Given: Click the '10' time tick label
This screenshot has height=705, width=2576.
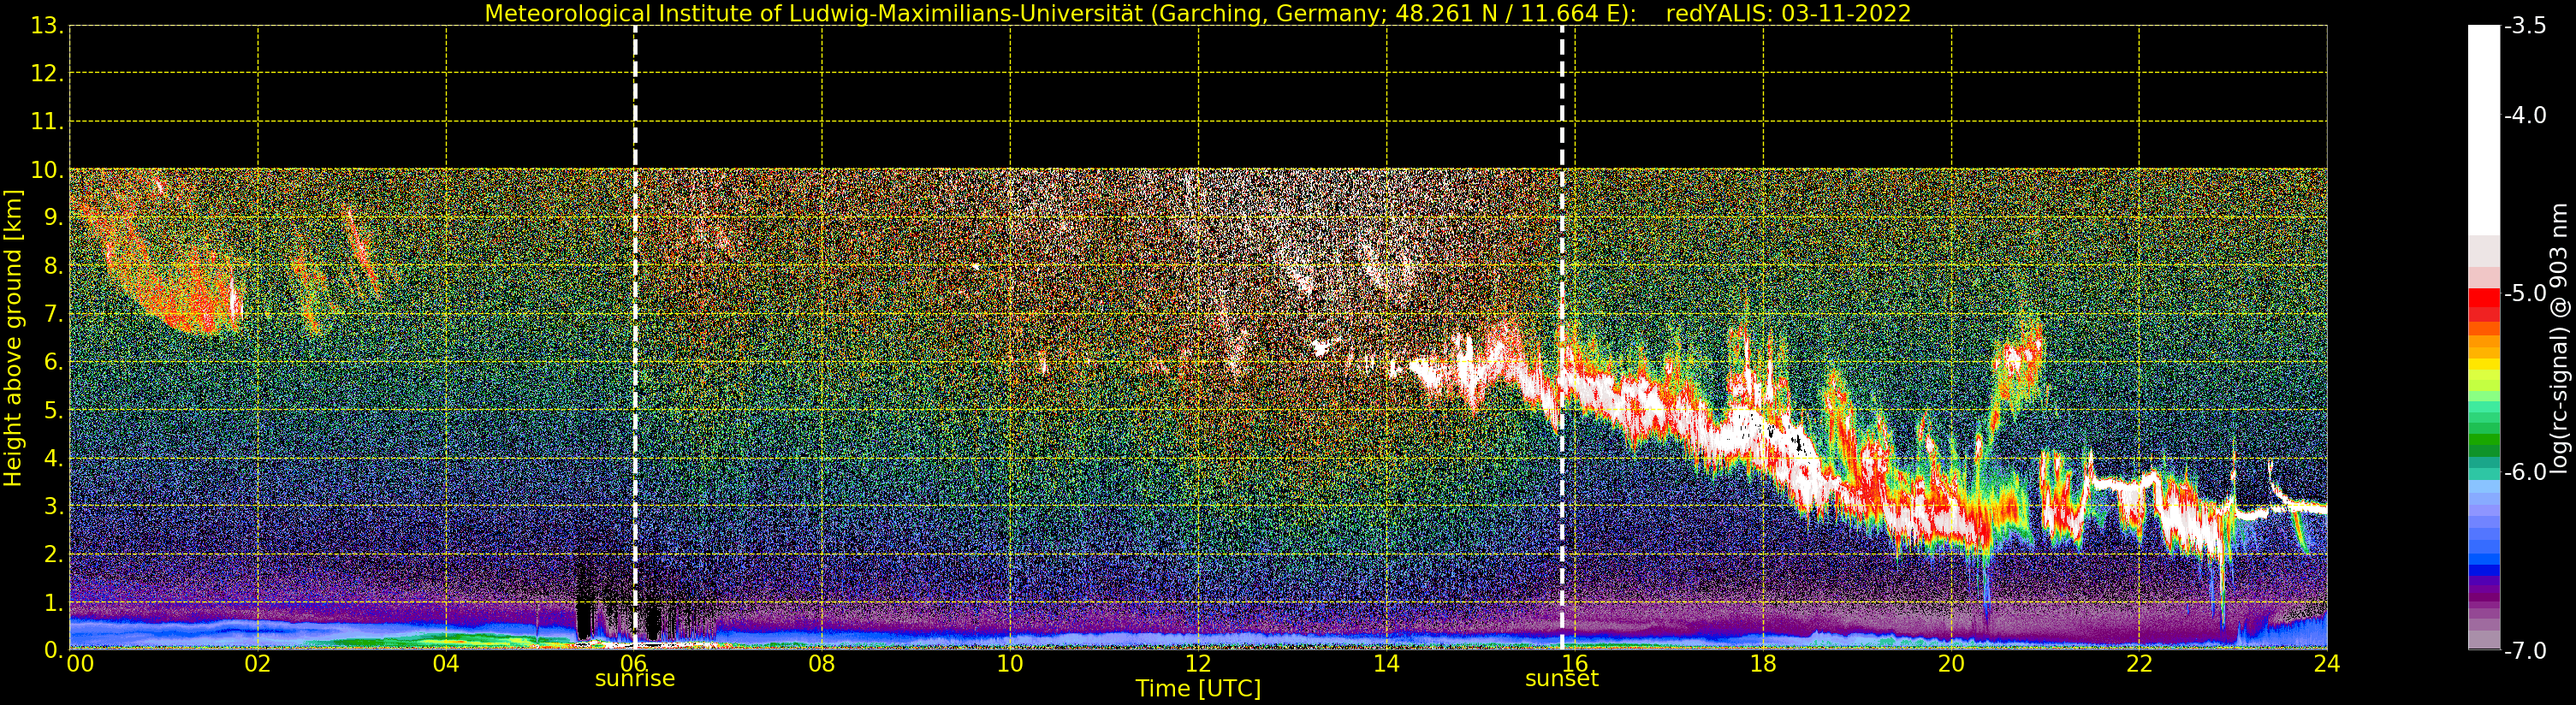Looking at the screenshot, I should tap(1010, 663).
